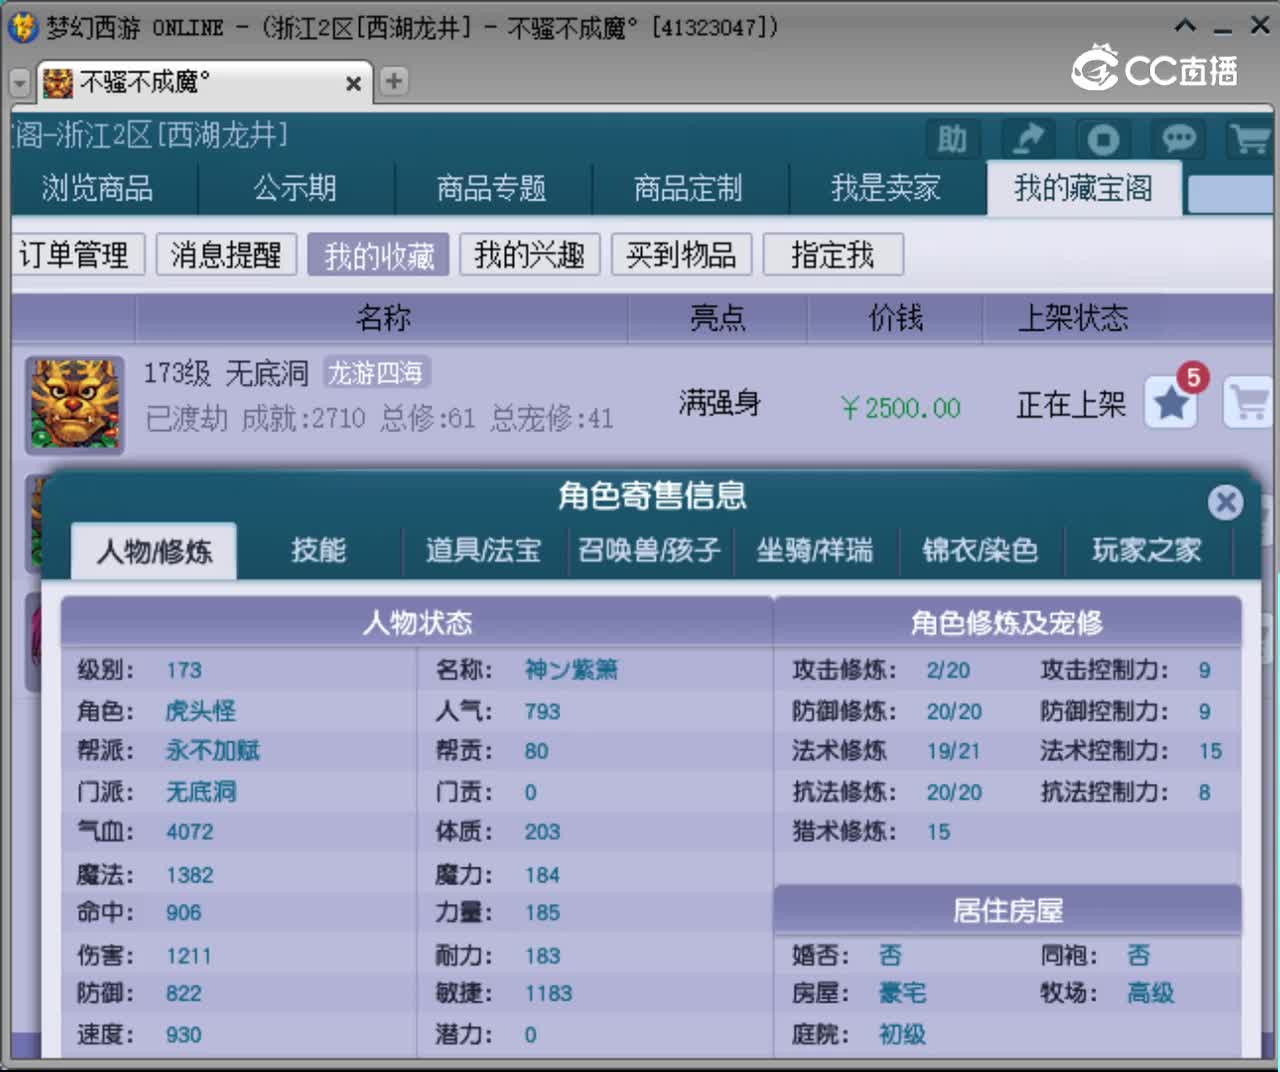Switch to the 坐骑/祥瑞 tab
Image resolution: width=1280 pixels, height=1072 pixels.
pos(815,550)
